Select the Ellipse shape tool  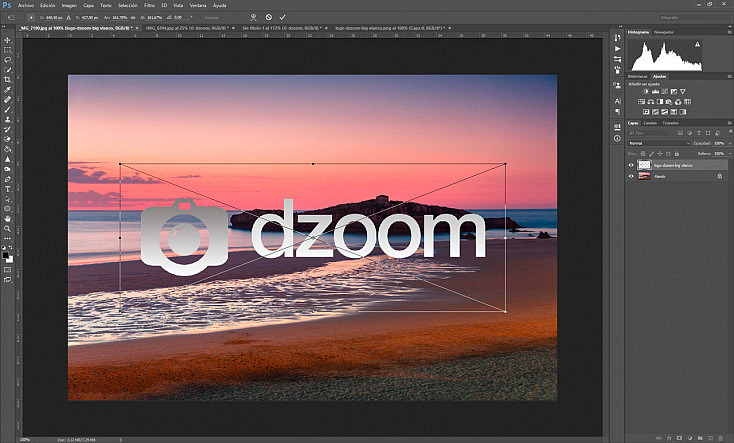tap(7, 209)
